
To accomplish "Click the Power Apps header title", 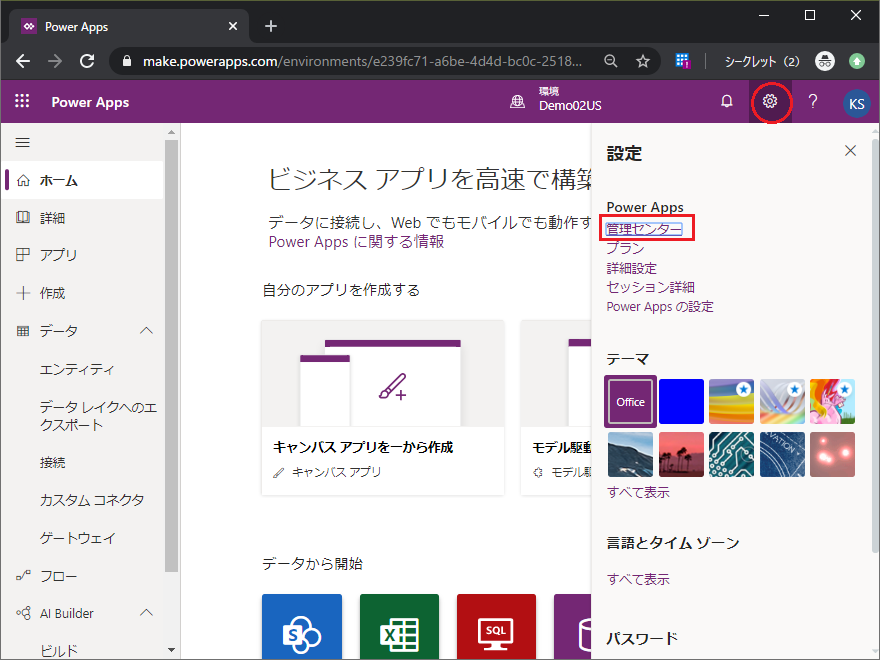I will (x=90, y=102).
